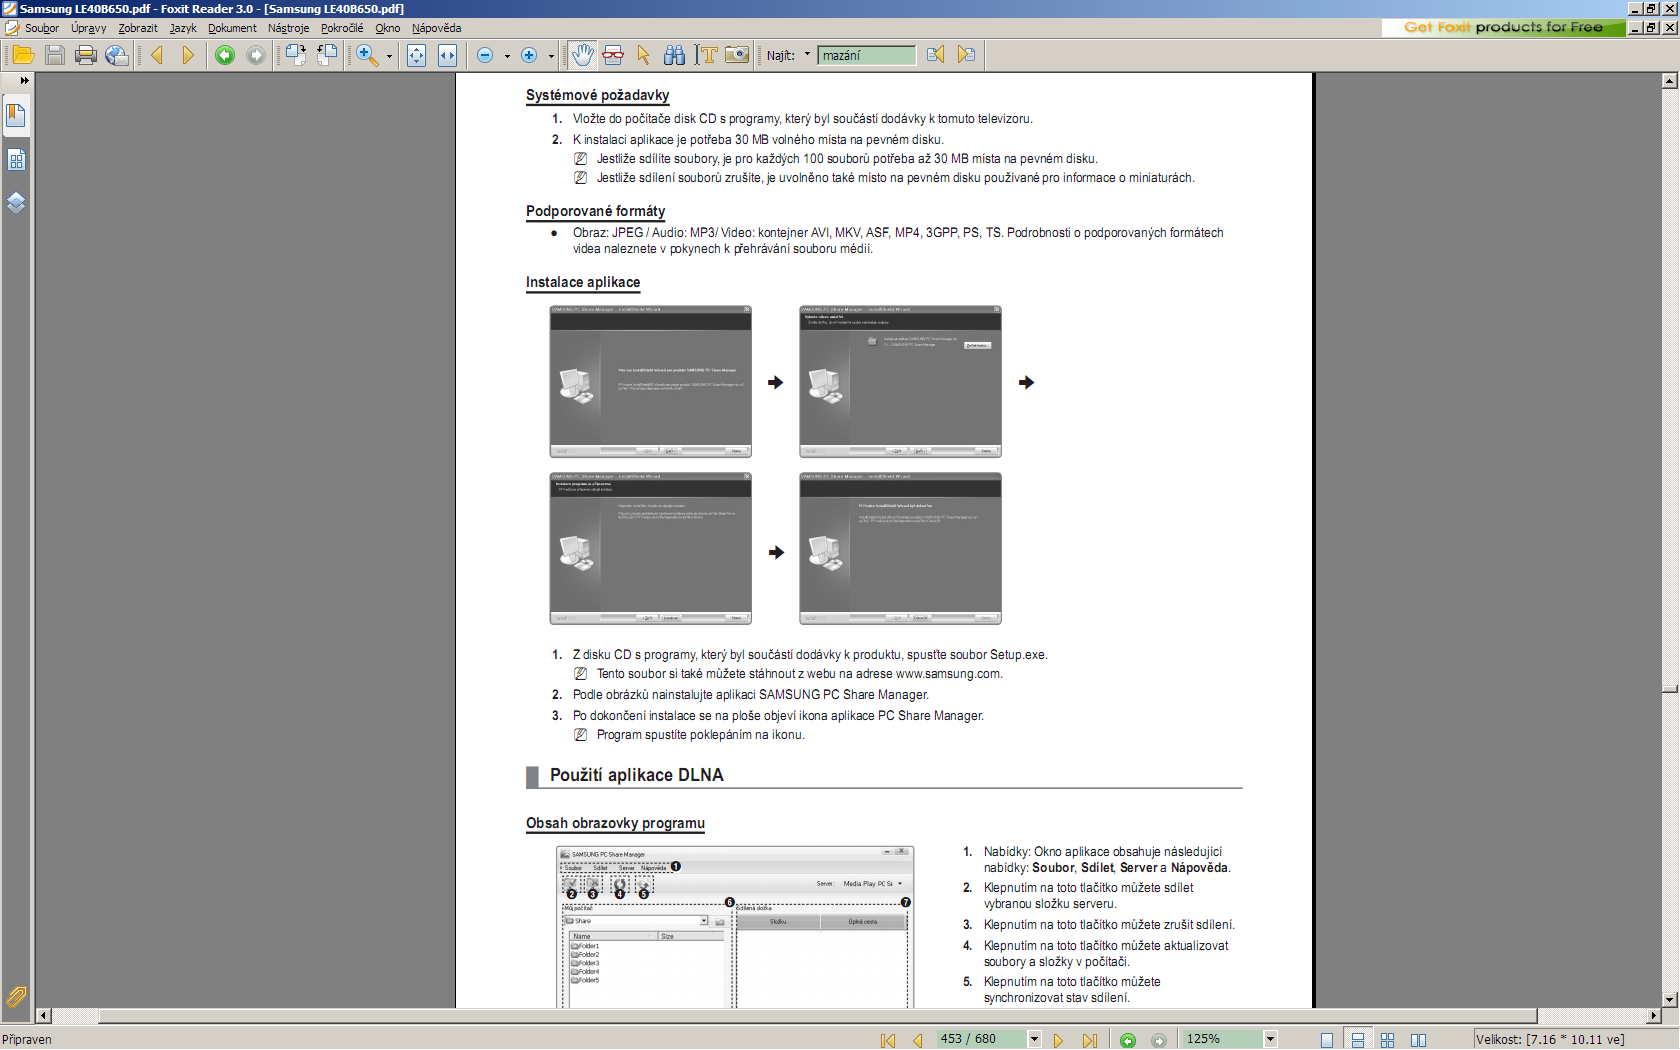
Task: Open the Okno menu
Action: [x=388, y=28]
